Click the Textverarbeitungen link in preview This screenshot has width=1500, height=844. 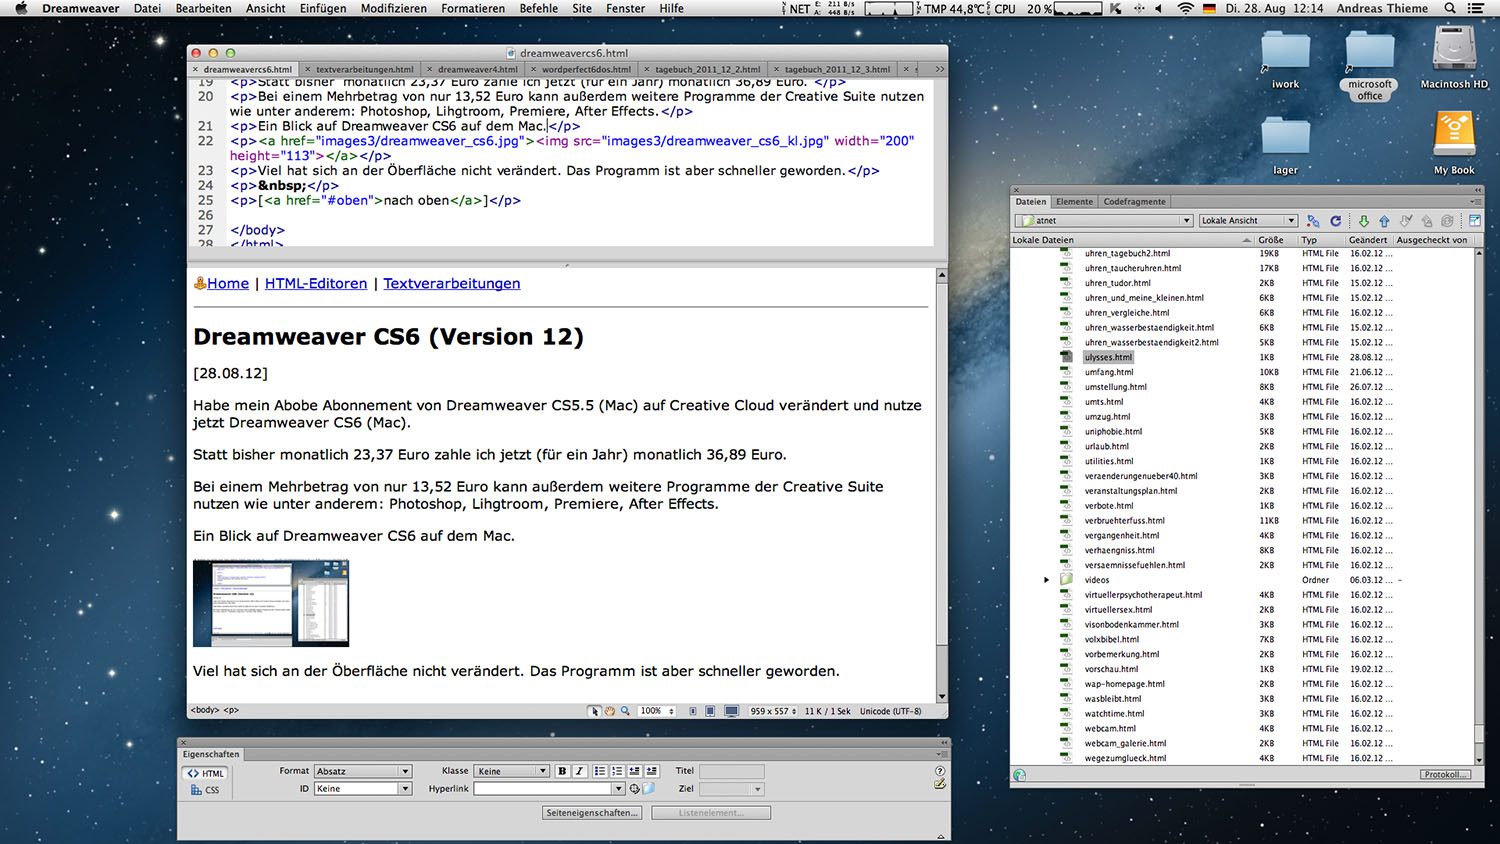click(452, 284)
